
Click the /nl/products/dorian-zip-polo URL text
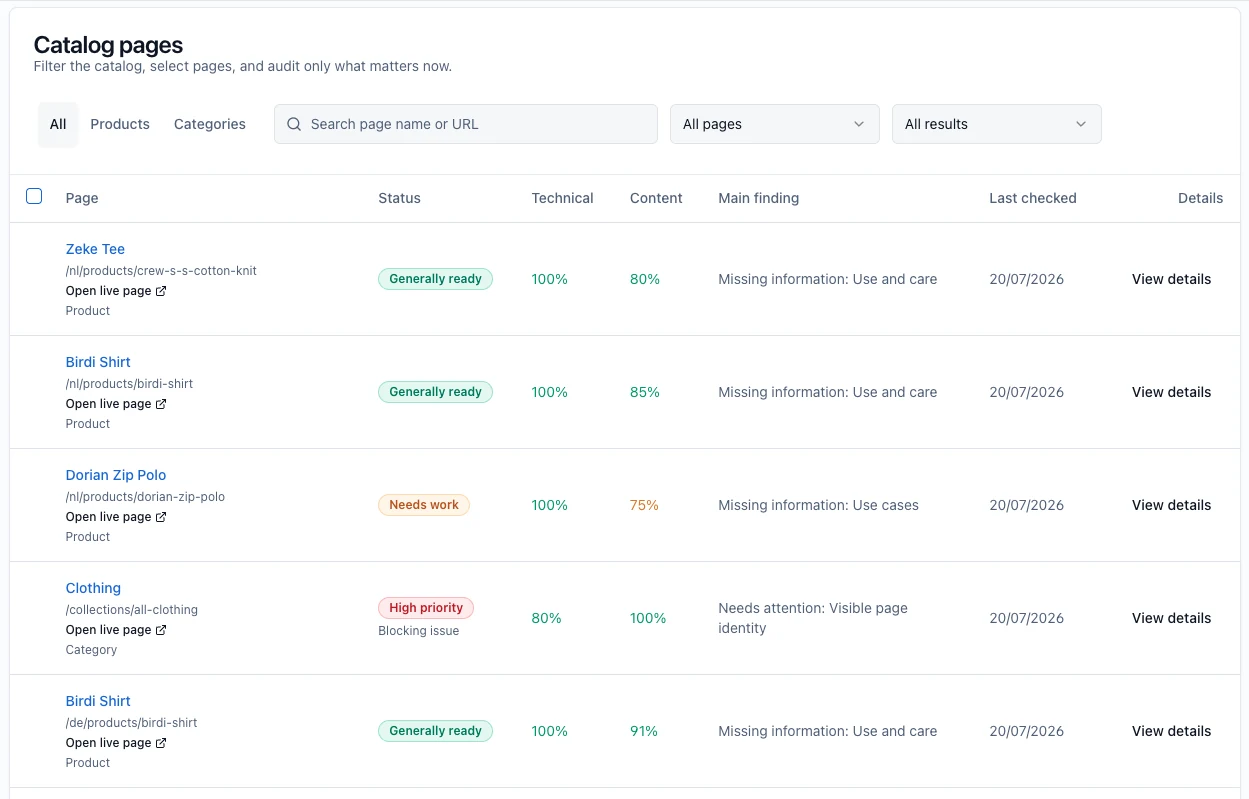point(145,497)
